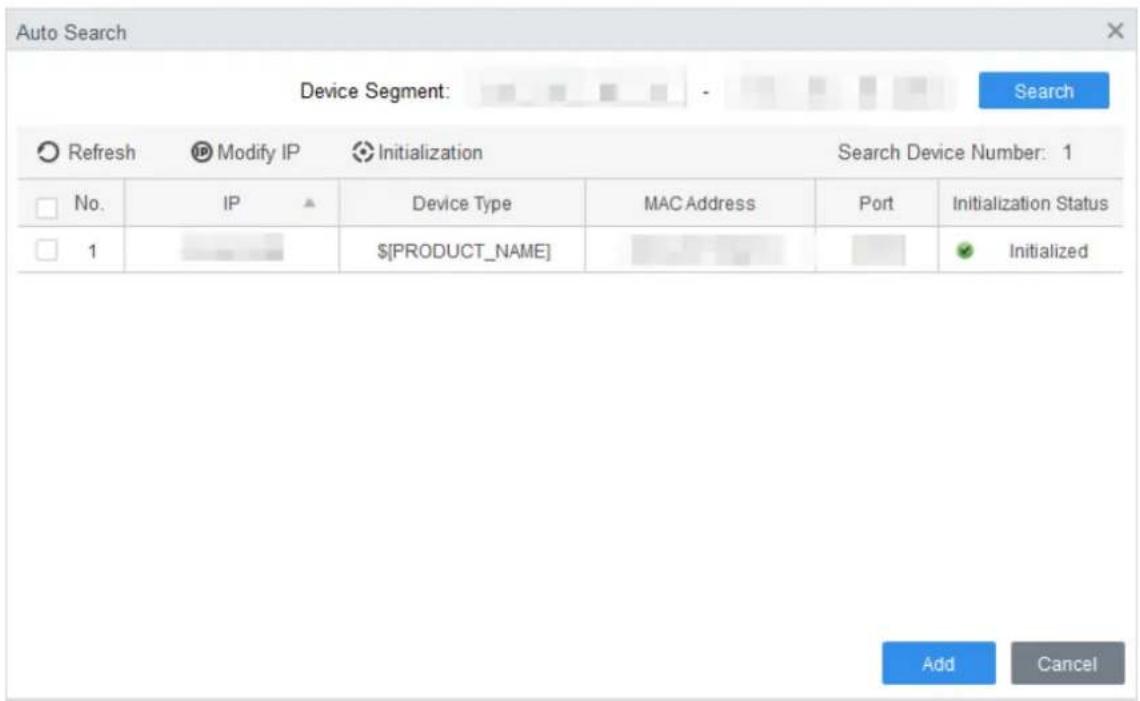1140x701 pixels.
Task: Sort by IP column arrow
Action: click(x=309, y=203)
